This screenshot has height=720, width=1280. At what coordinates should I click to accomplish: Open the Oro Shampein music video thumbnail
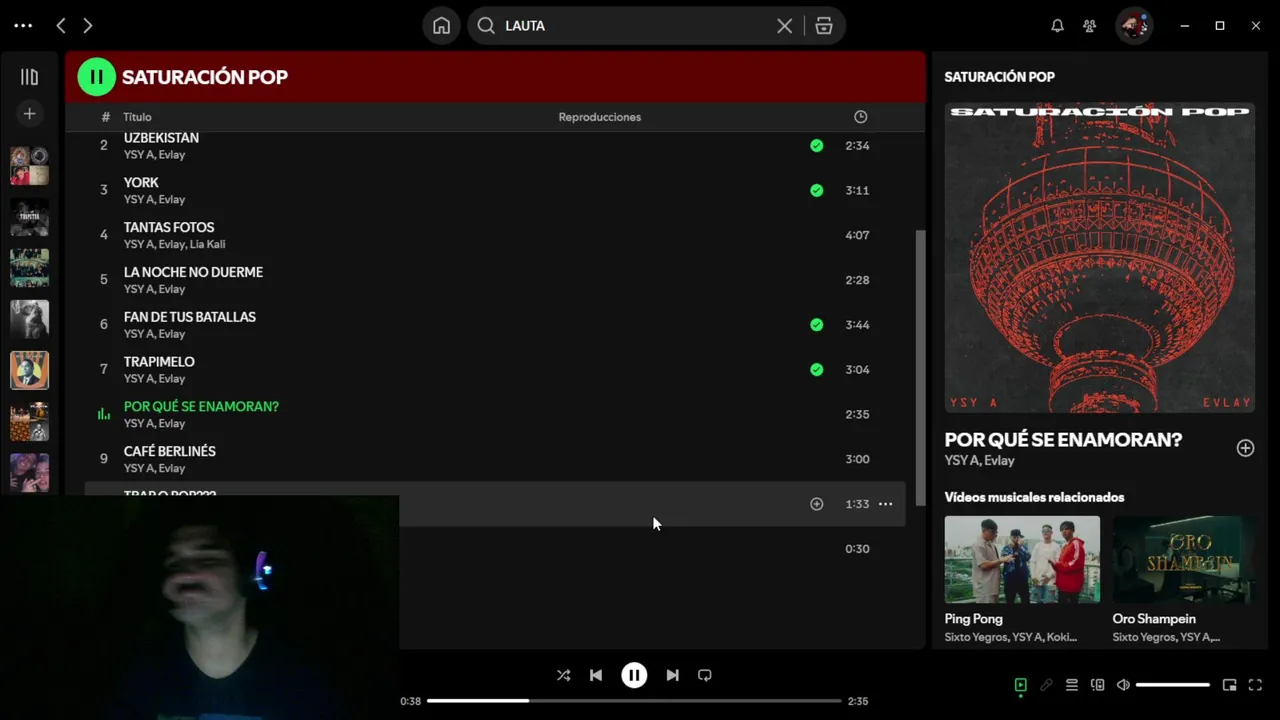click(x=1183, y=559)
